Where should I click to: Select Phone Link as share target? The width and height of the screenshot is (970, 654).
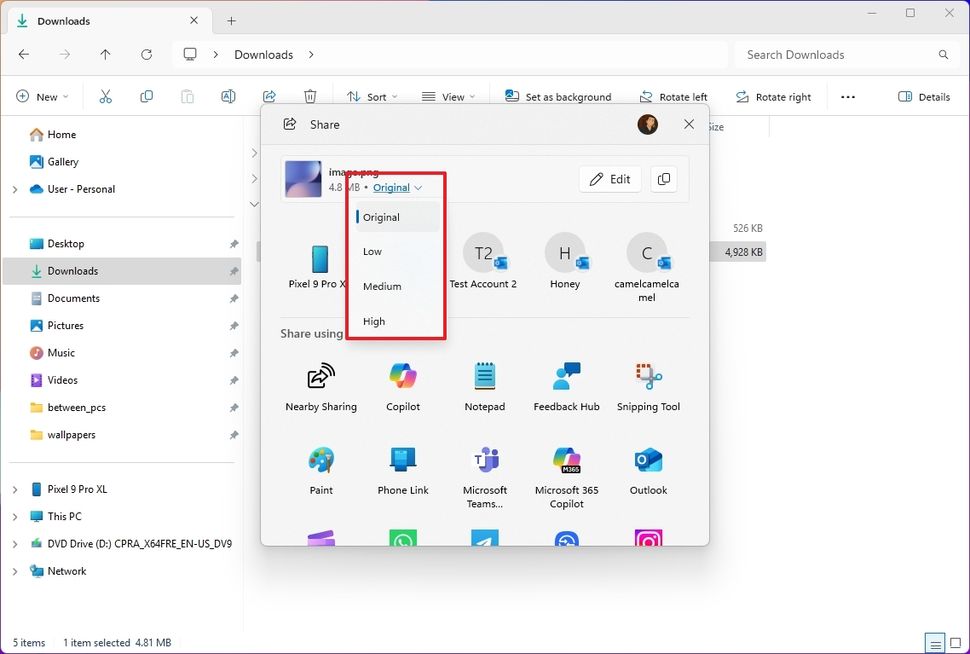pyautogui.click(x=403, y=470)
